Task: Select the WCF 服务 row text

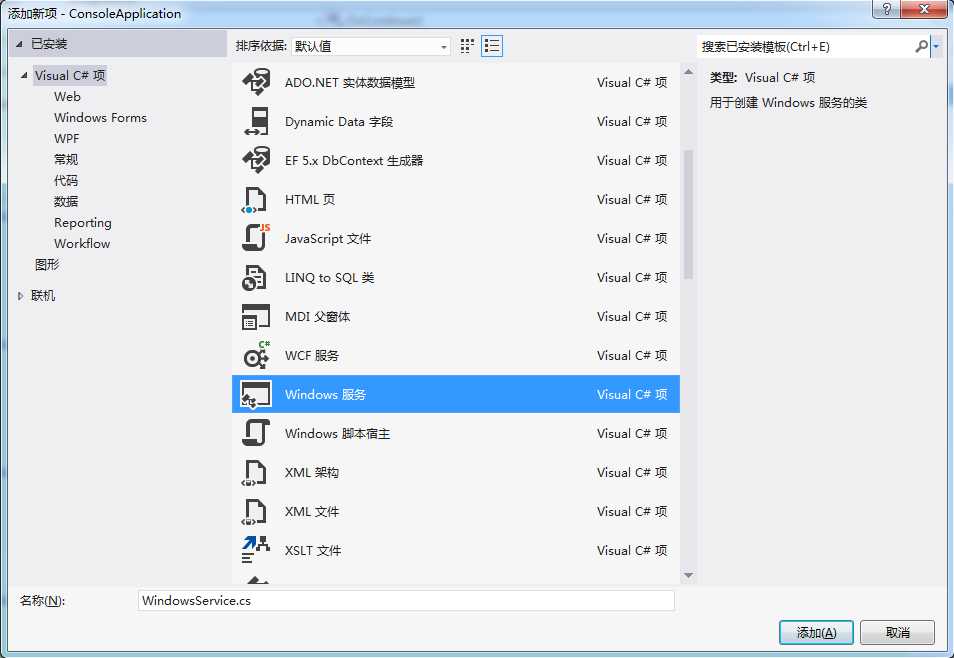Action: point(312,355)
